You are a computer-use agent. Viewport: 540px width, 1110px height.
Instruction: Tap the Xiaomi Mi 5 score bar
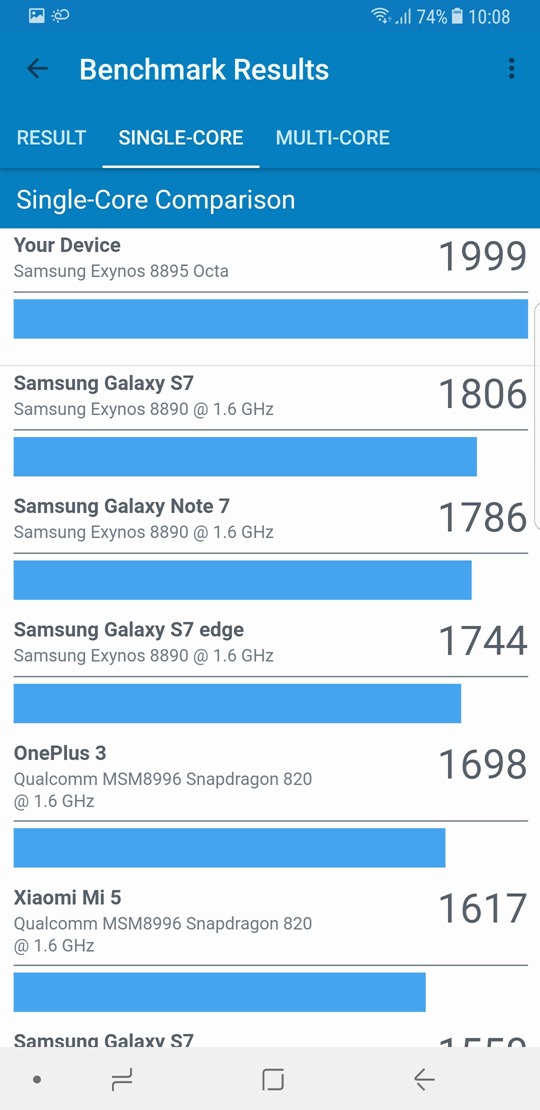219,992
